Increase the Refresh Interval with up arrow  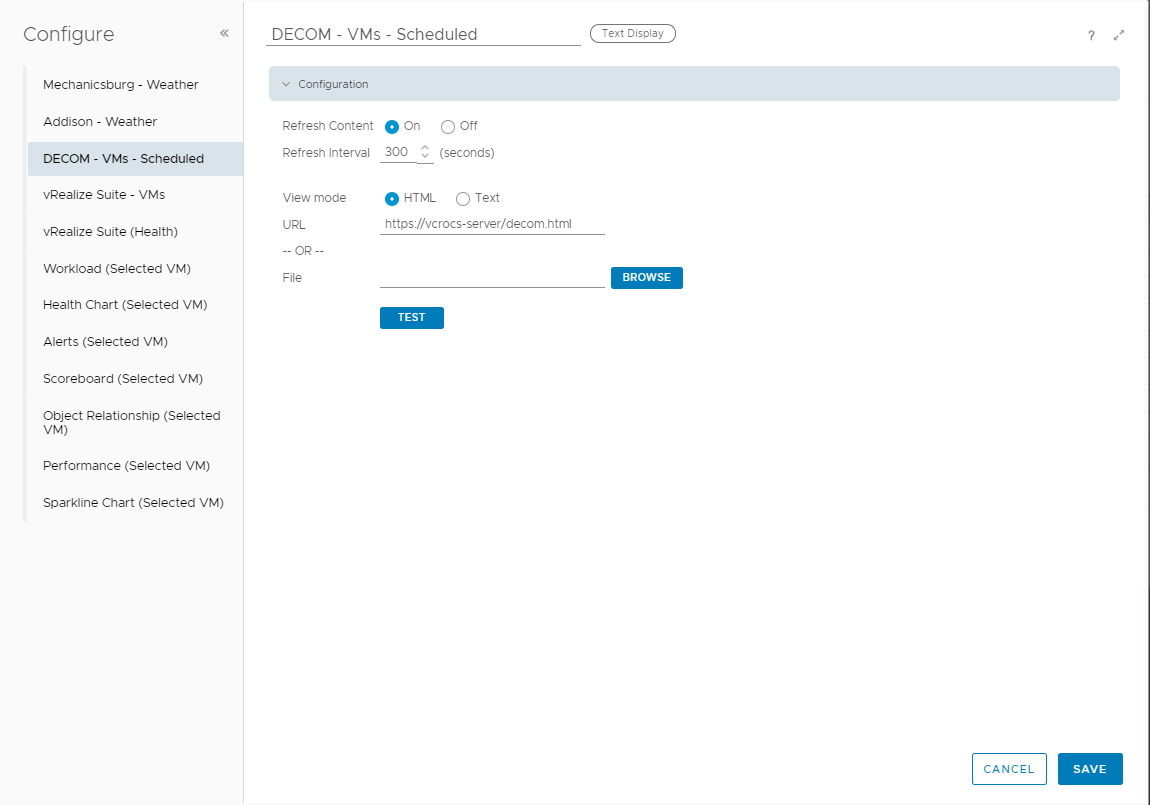click(x=425, y=148)
